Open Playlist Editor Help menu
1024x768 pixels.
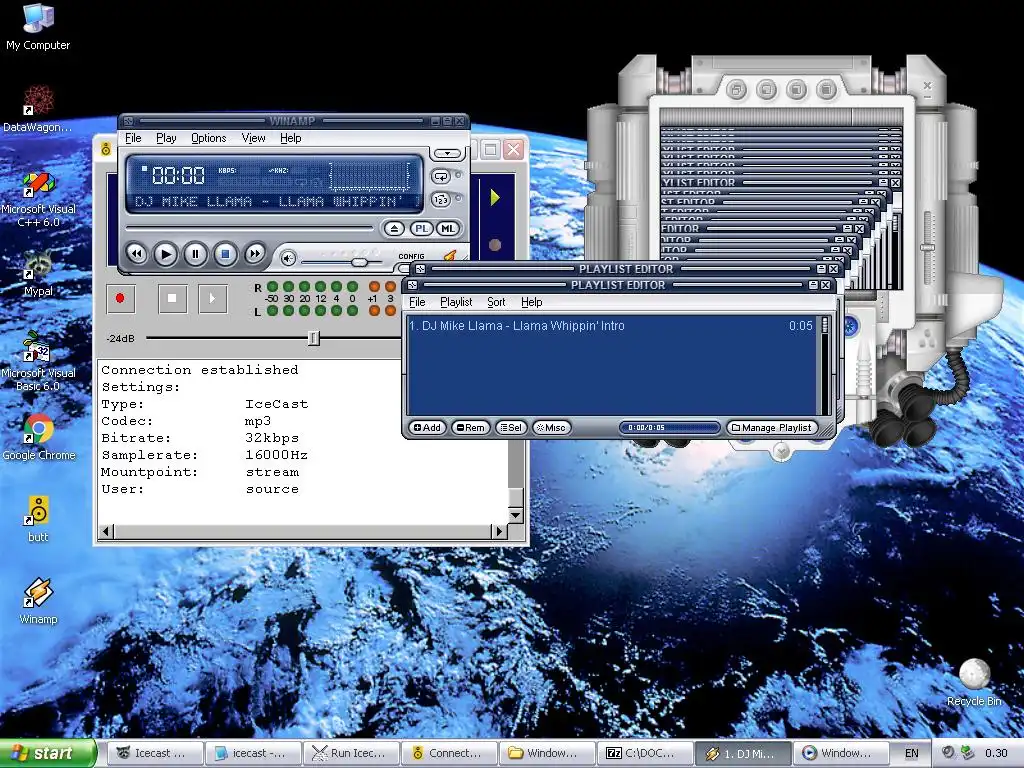(532, 302)
